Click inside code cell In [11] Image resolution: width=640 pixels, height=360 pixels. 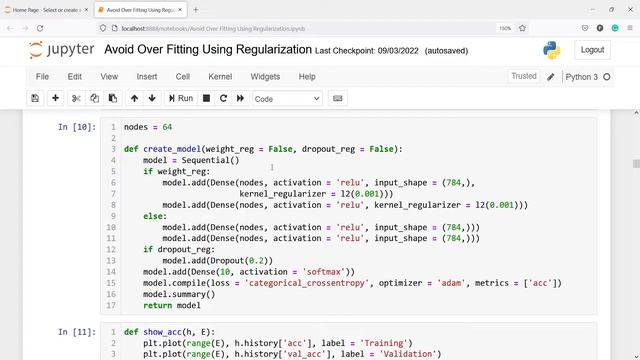pos(349,342)
